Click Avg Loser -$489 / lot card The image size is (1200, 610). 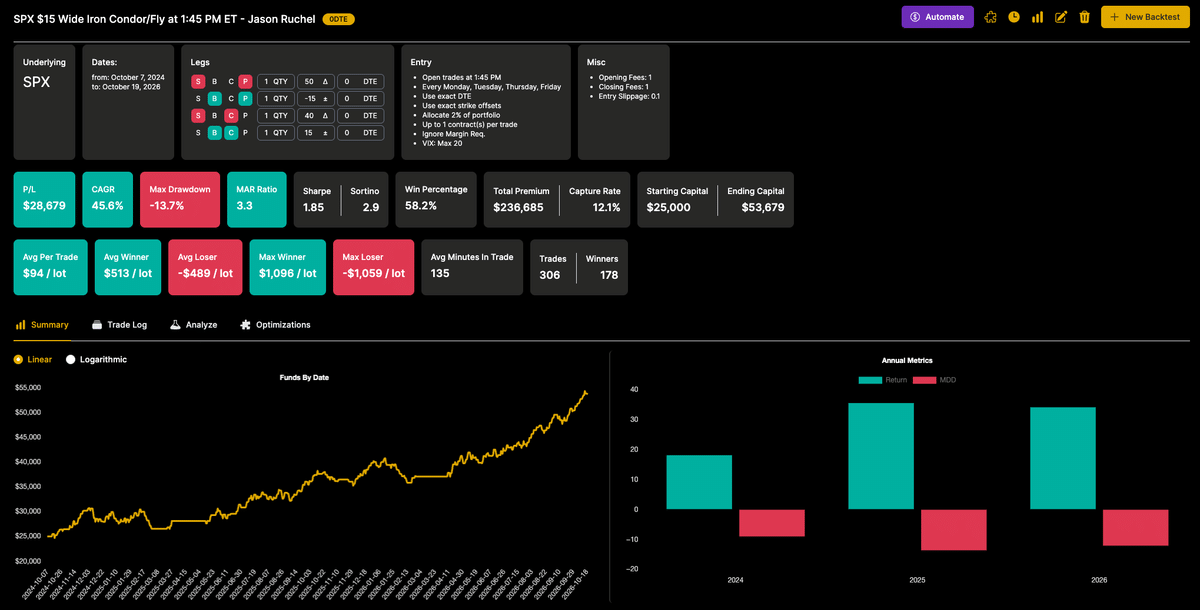pos(205,267)
